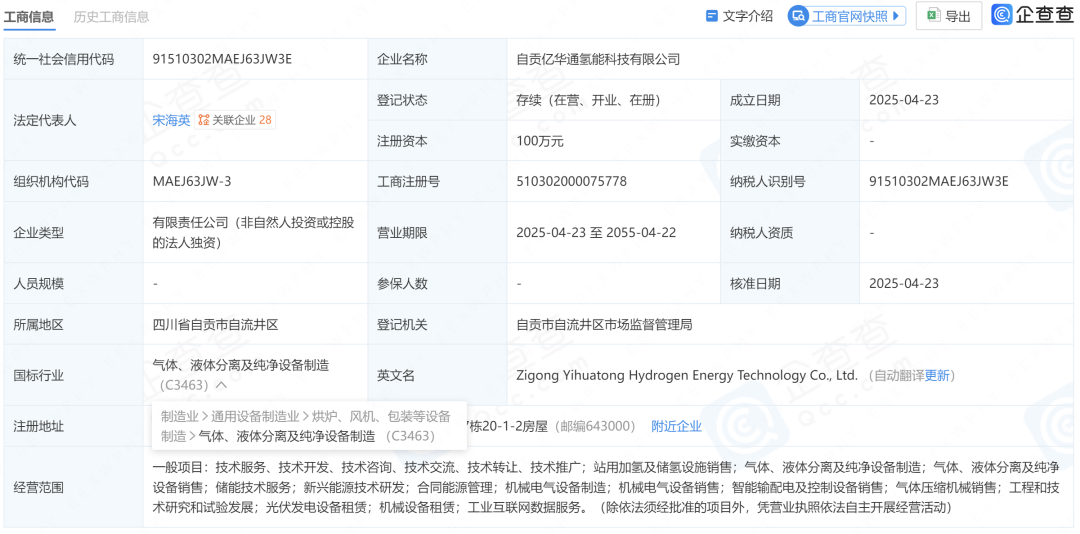This screenshot has height=534, width=1080.
Task: Open legal representative 宋海英 link
Action: [x=172, y=120]
